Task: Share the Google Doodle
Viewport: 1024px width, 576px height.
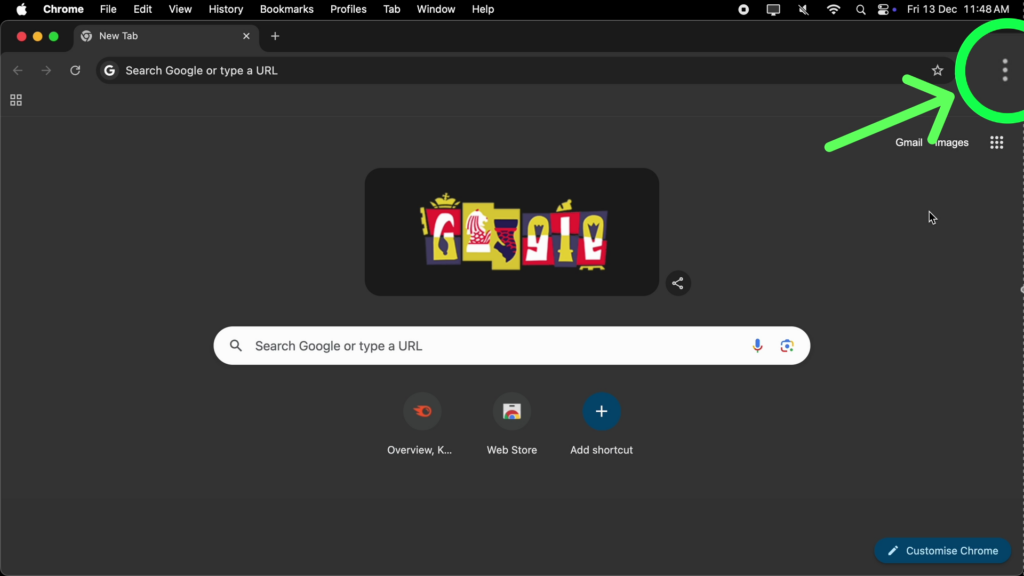Action: 678,283
